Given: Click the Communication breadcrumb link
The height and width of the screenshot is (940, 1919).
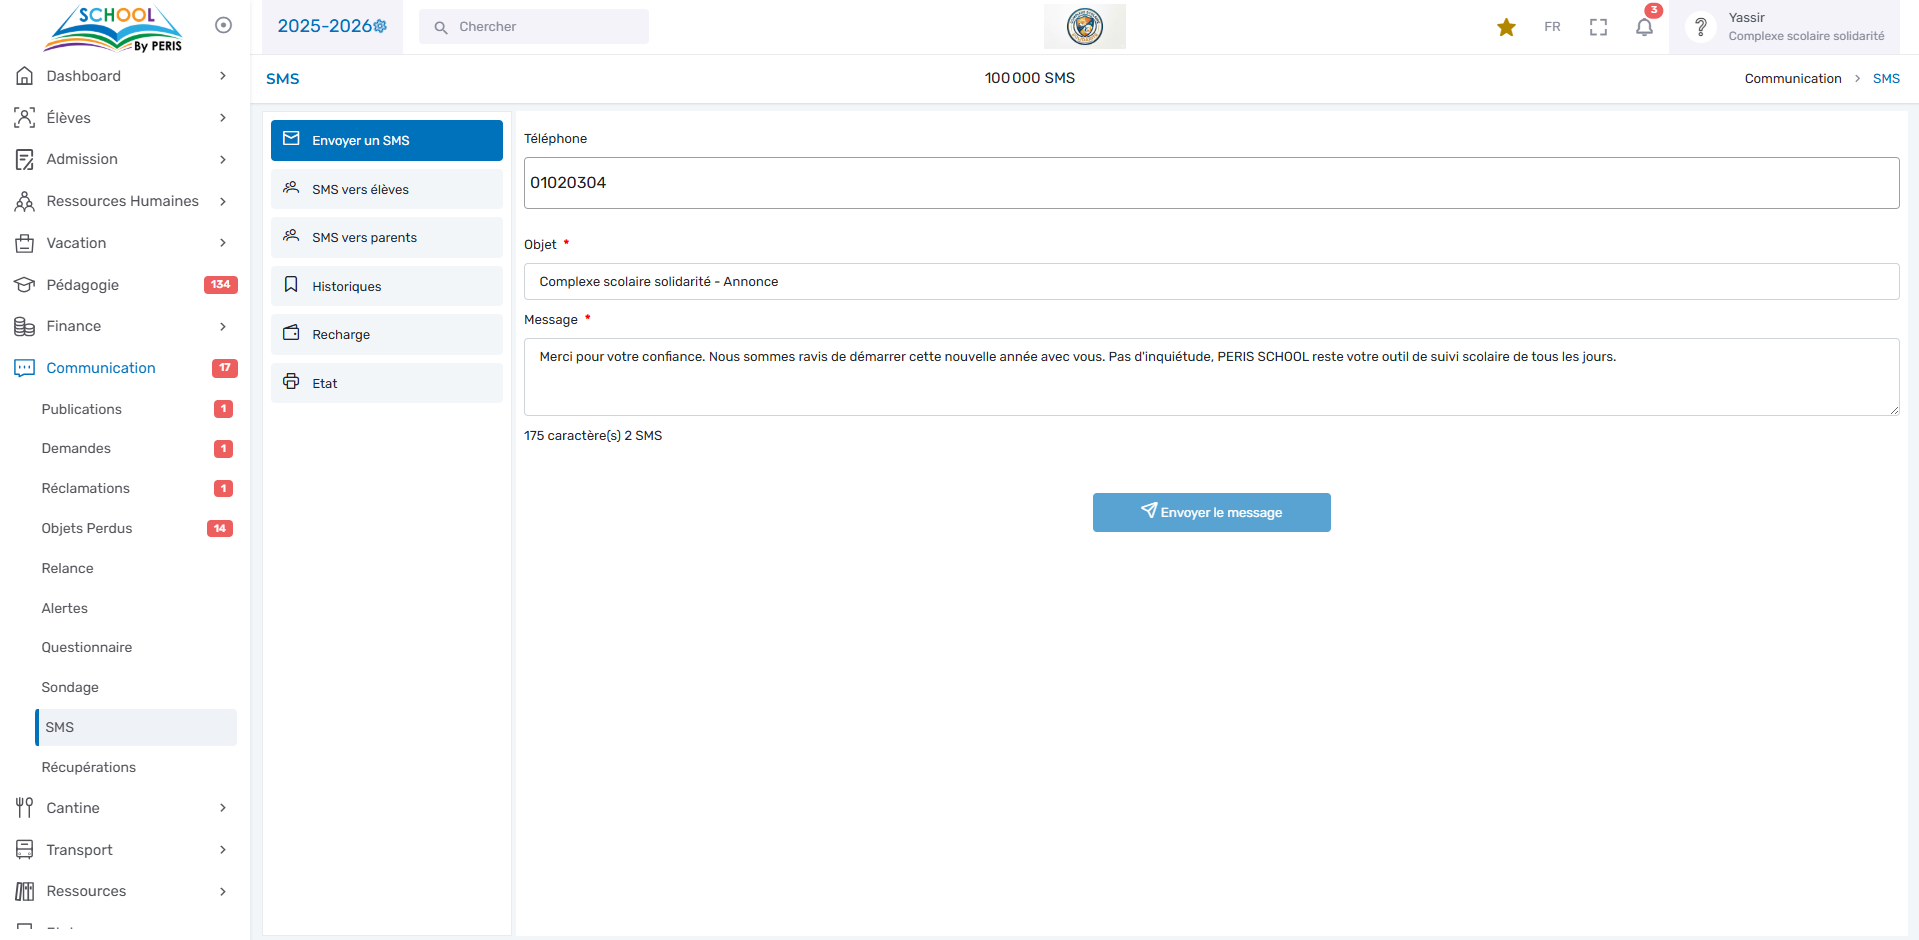Looking at the screenshot, I should coord(1792,79).
